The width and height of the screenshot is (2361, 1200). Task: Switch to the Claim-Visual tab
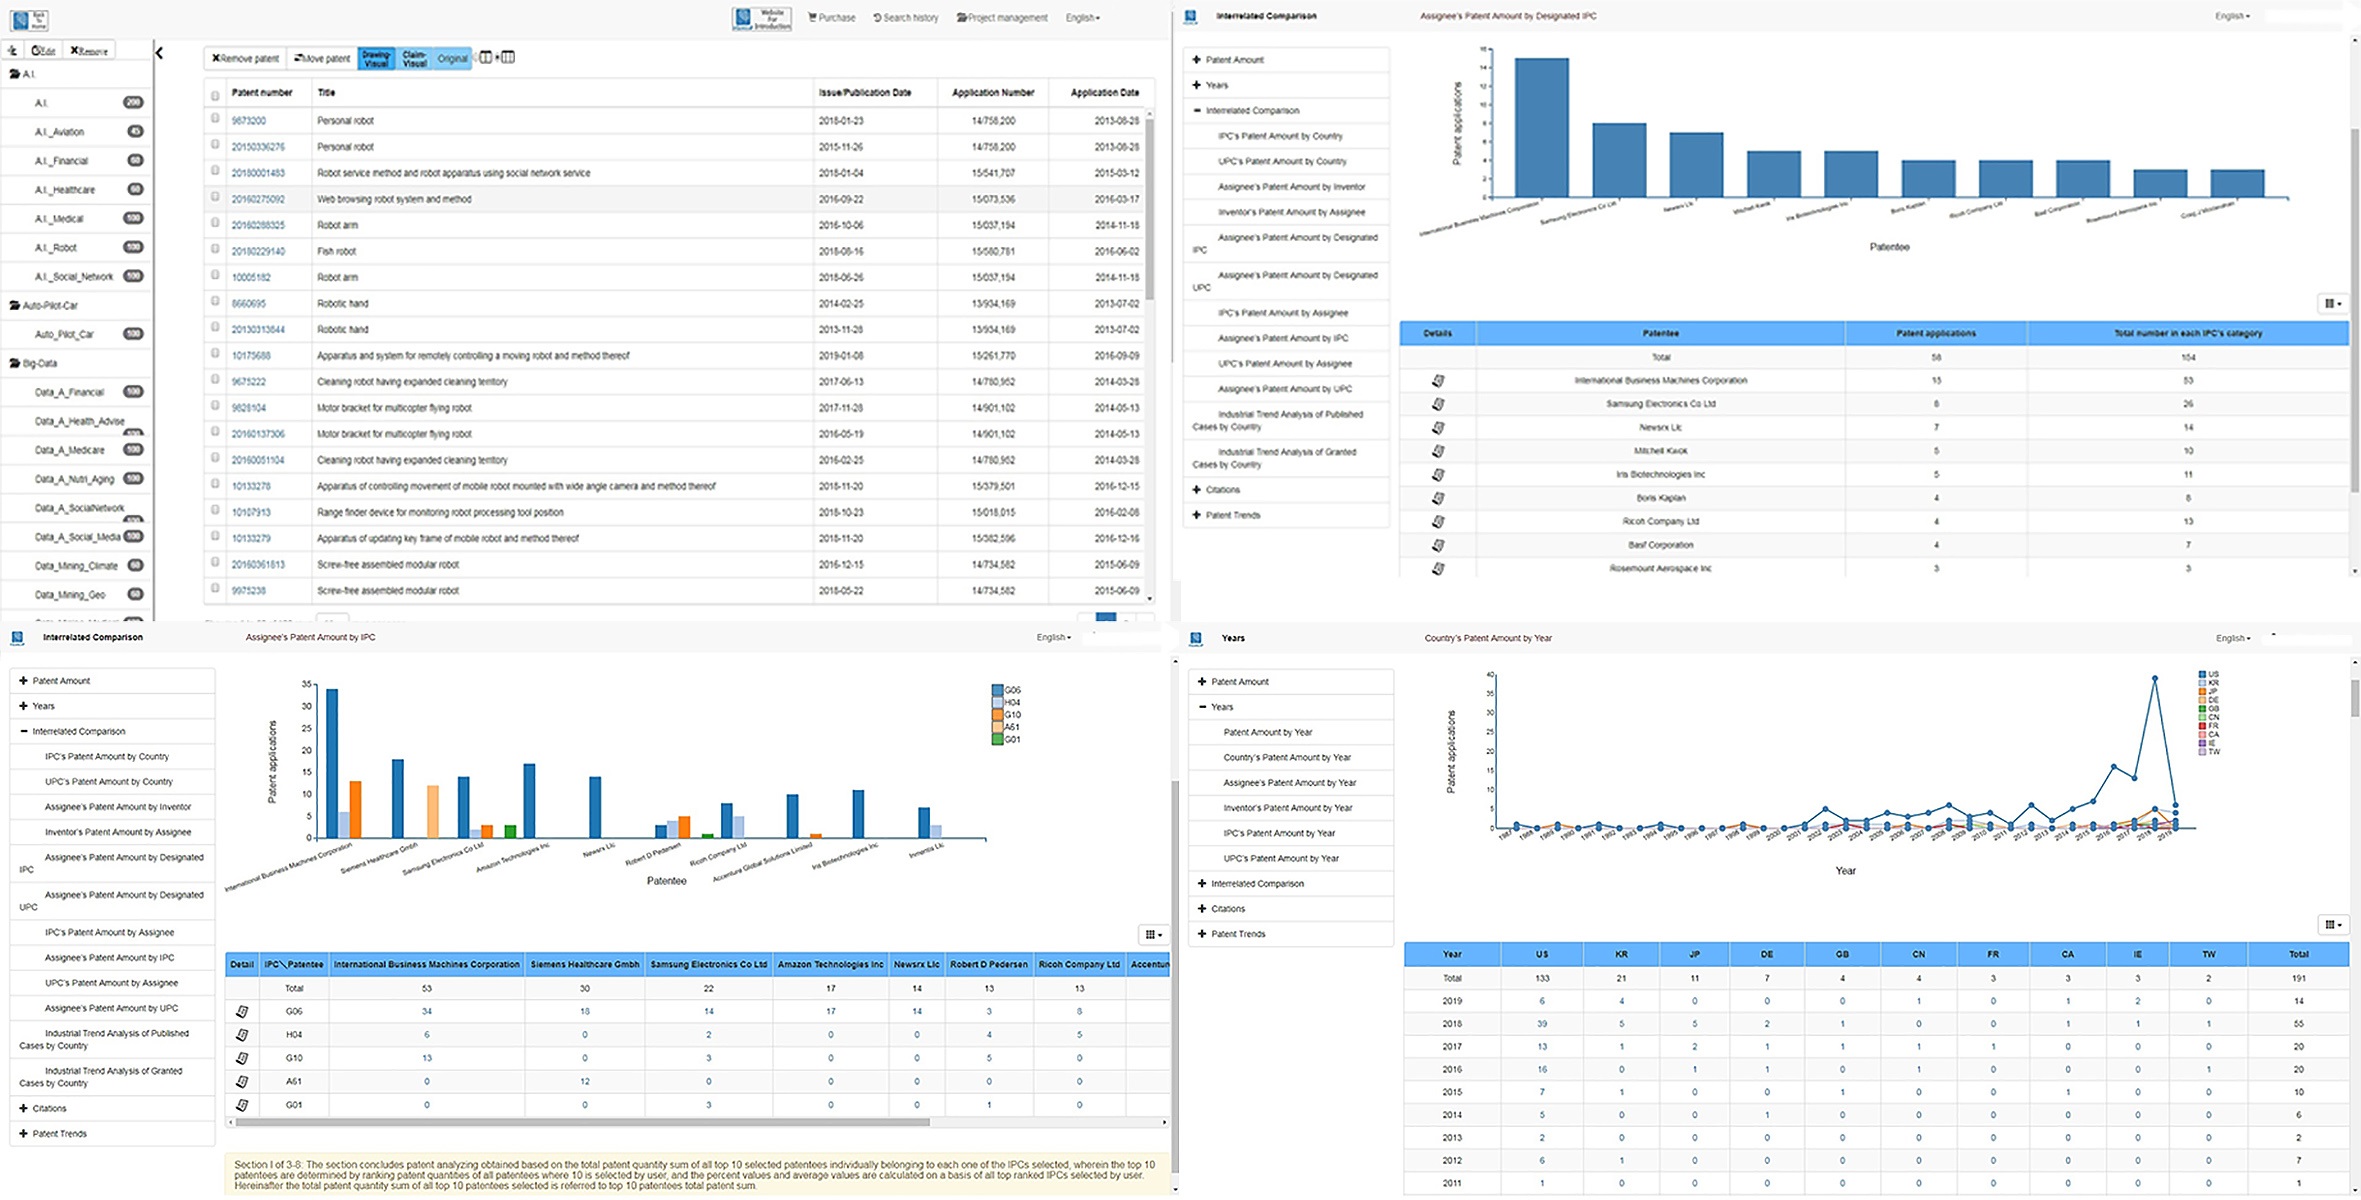click(x=414, y=59)
